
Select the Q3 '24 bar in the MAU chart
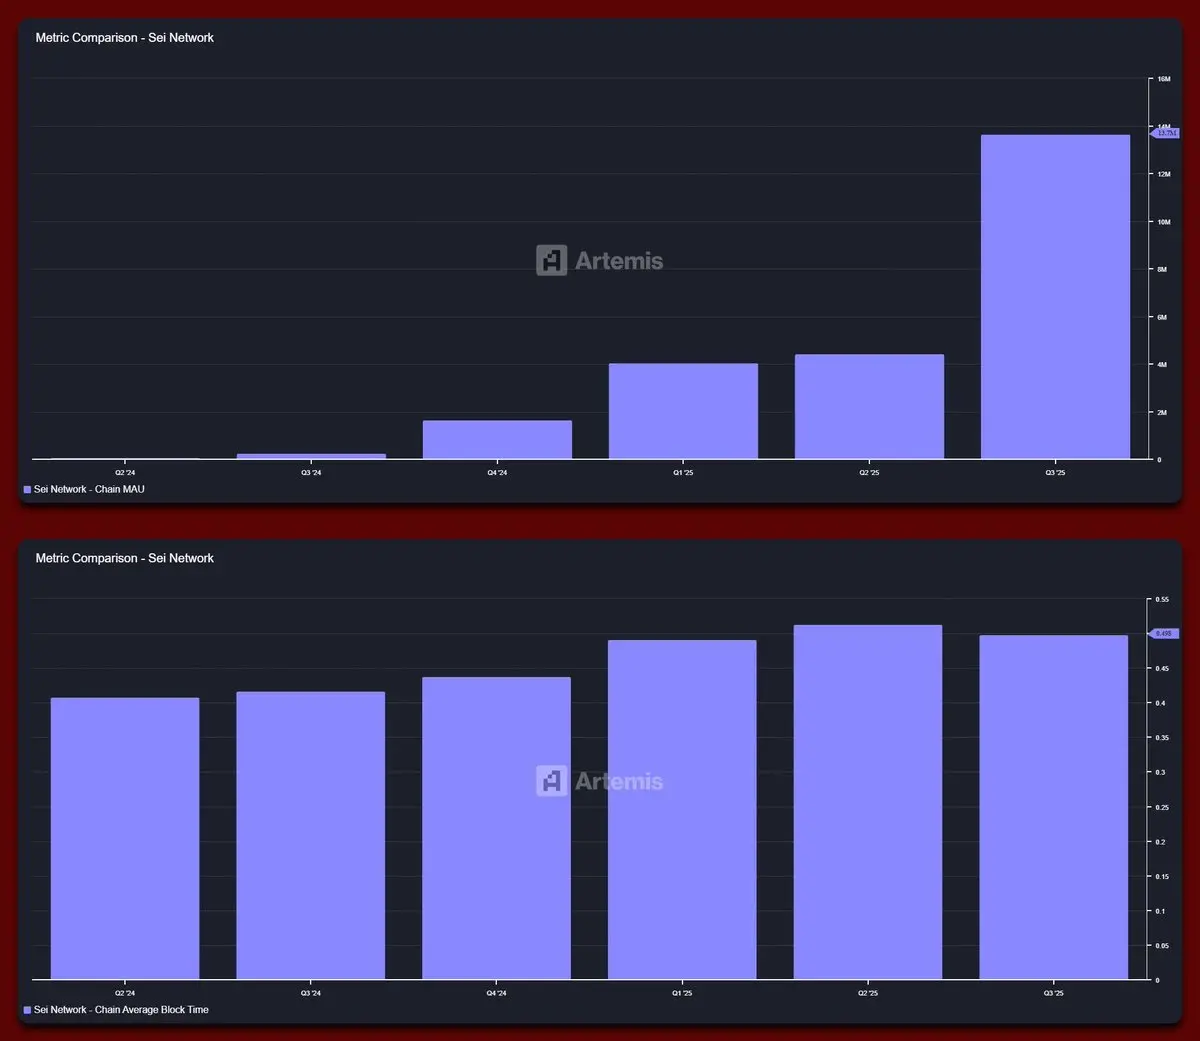click(x=311, y=456)
